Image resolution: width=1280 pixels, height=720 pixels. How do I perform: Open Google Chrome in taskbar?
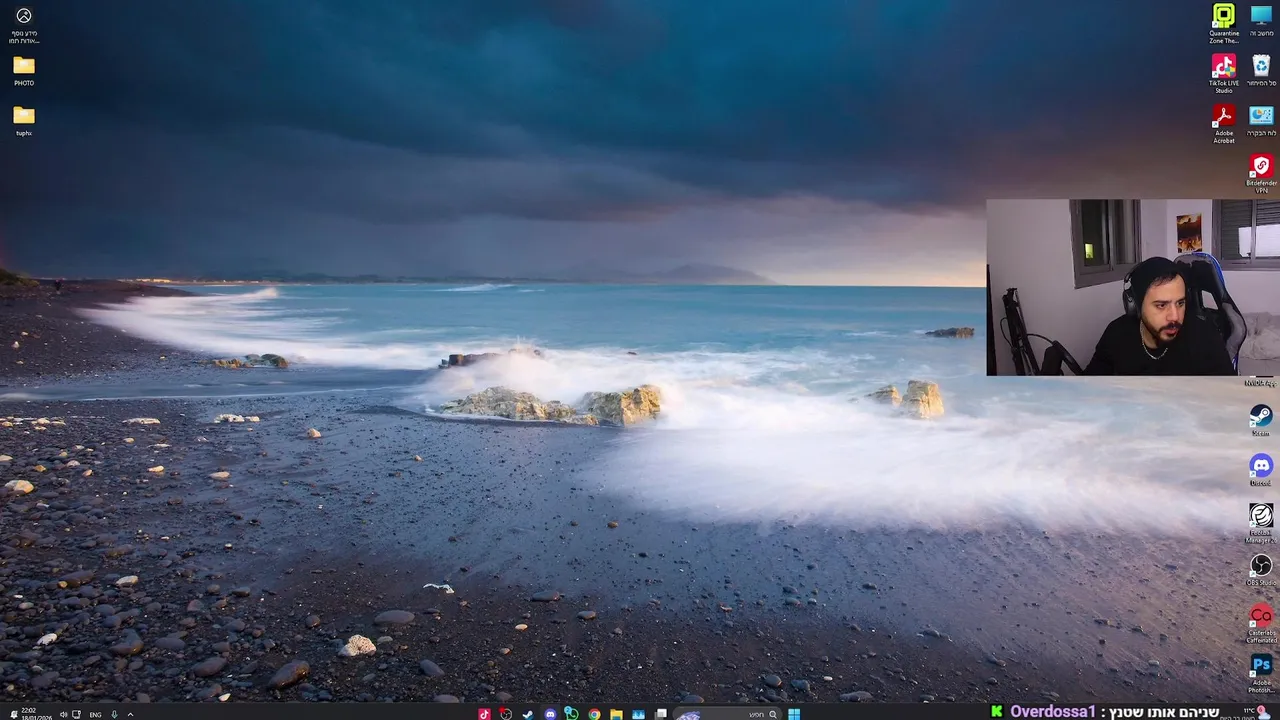(x=594, y=714)
